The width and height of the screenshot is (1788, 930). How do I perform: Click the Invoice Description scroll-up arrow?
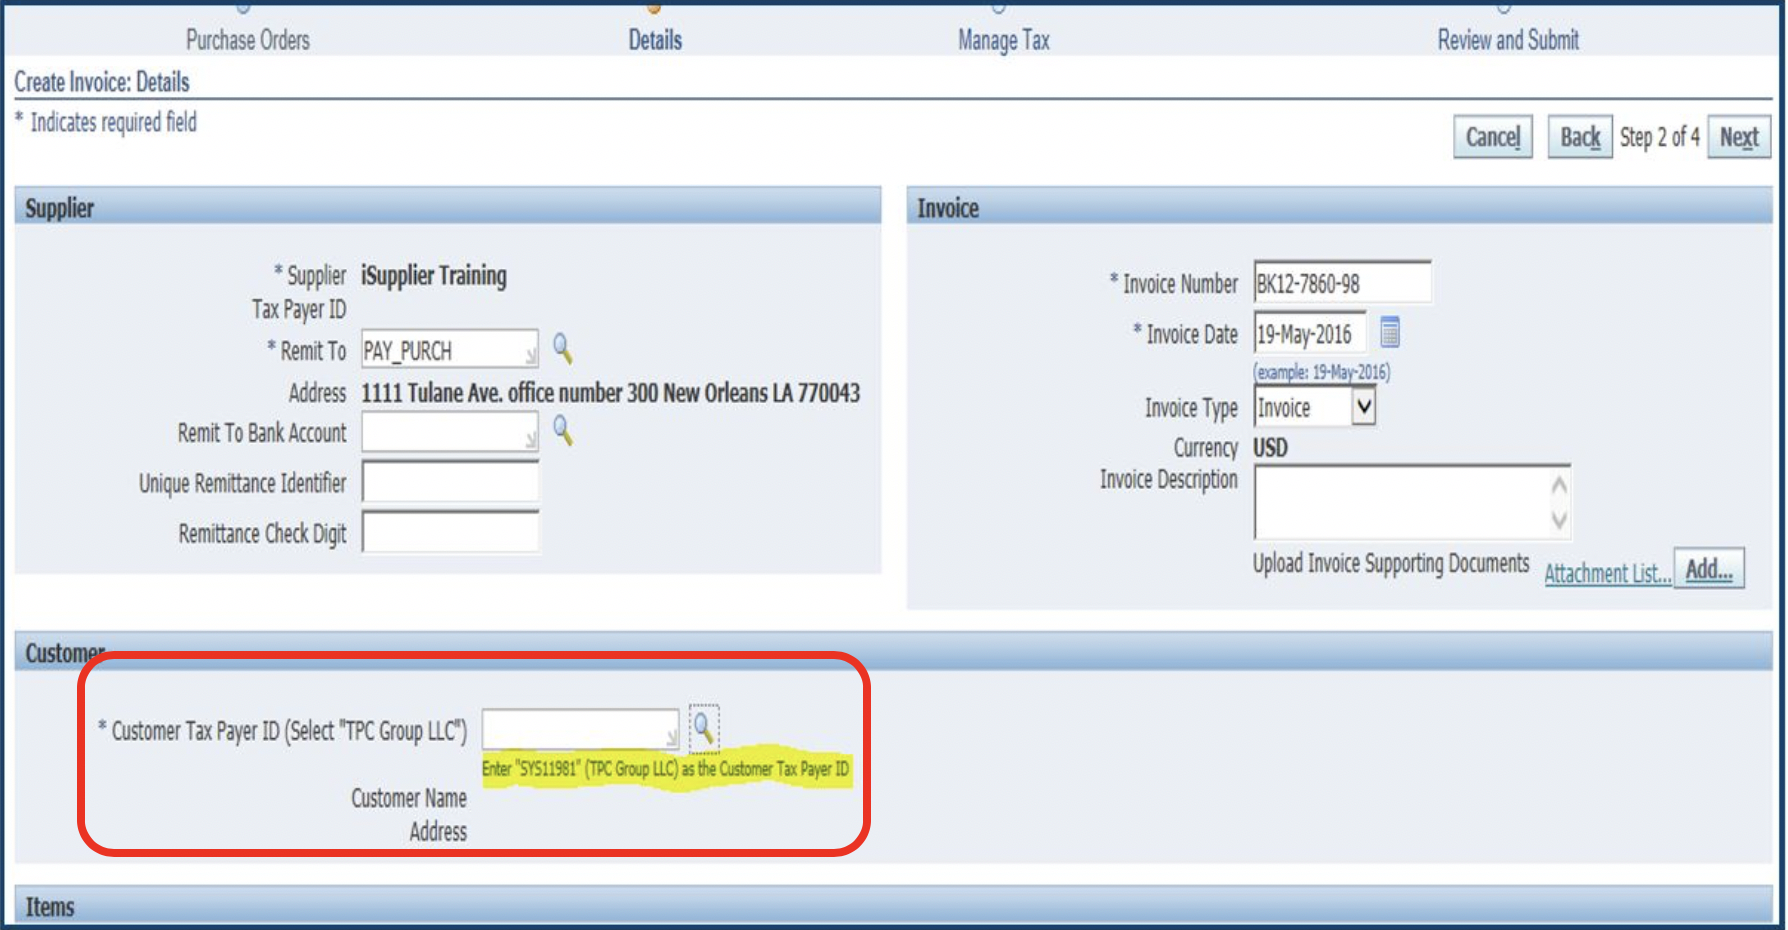(x=1558, y=485)
